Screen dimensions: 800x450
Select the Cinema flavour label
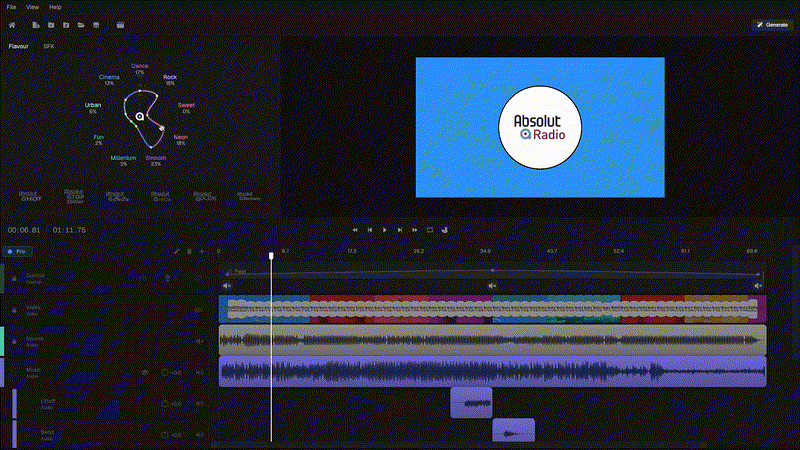[109, 78]
